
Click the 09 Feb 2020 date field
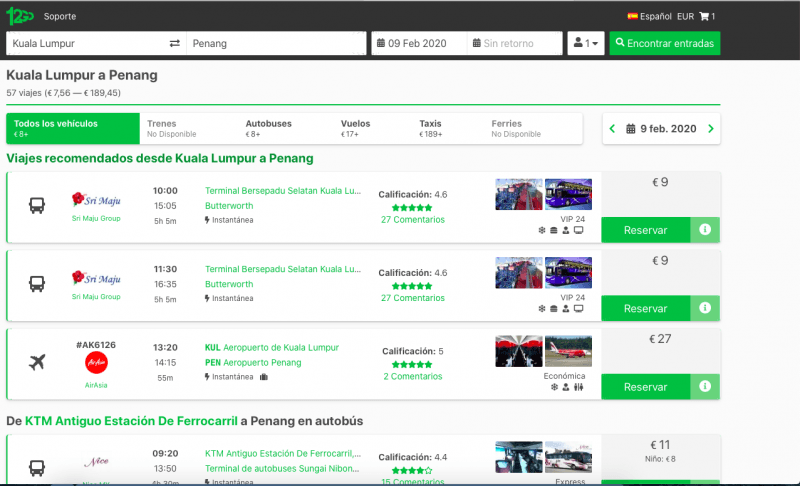419,43
